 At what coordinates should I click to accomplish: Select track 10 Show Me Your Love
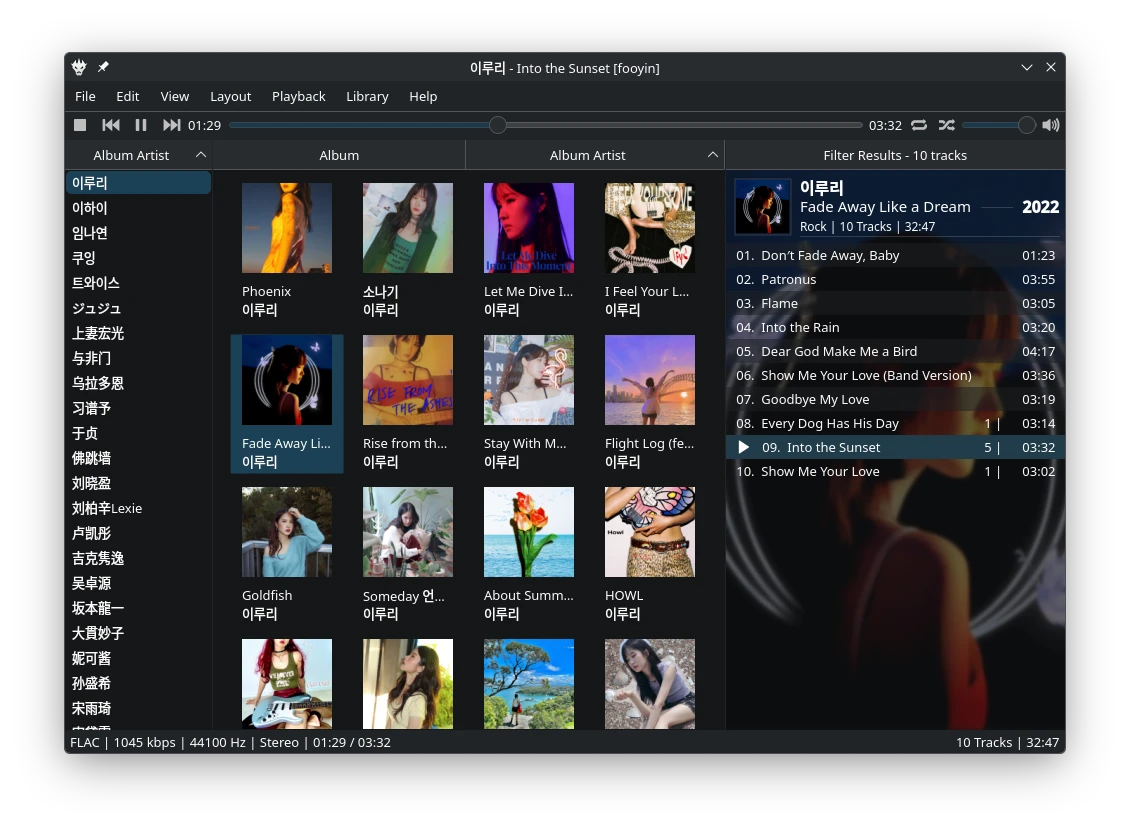coord(895,471)
